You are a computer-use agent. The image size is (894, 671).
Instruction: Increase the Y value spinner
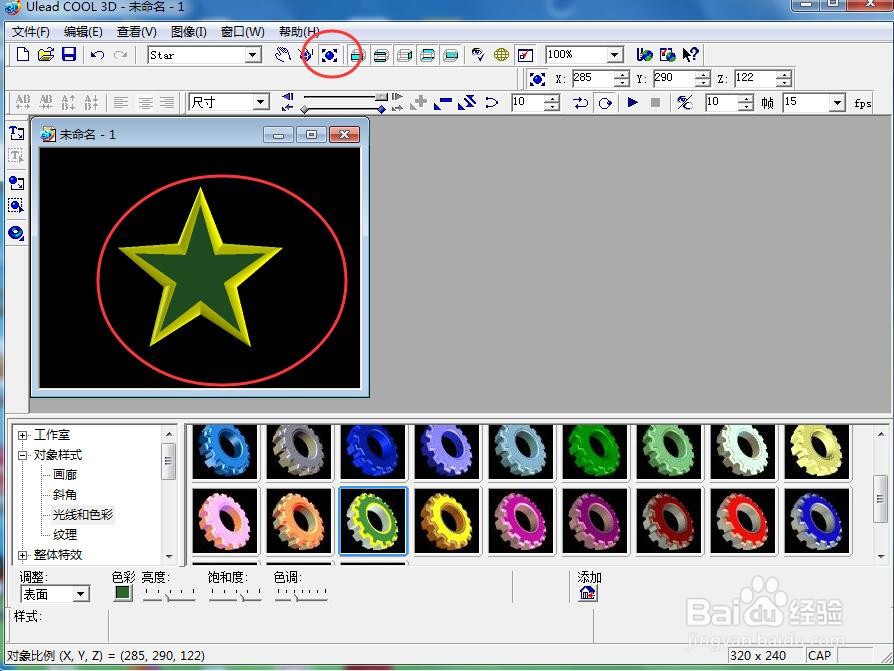[704, 75]
